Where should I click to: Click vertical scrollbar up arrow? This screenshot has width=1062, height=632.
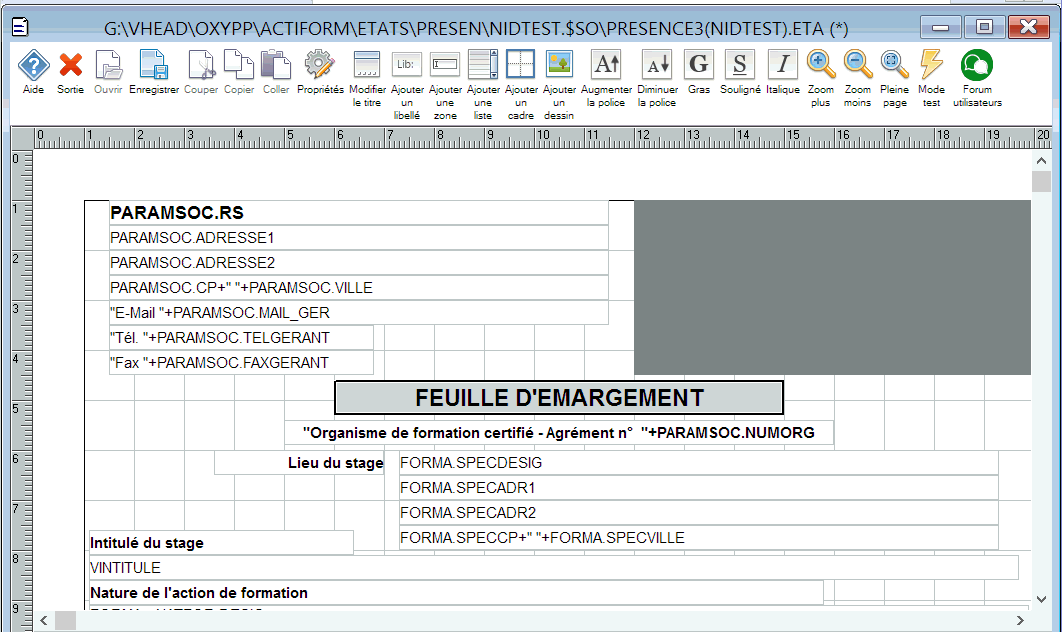(x=1041, y=161)
